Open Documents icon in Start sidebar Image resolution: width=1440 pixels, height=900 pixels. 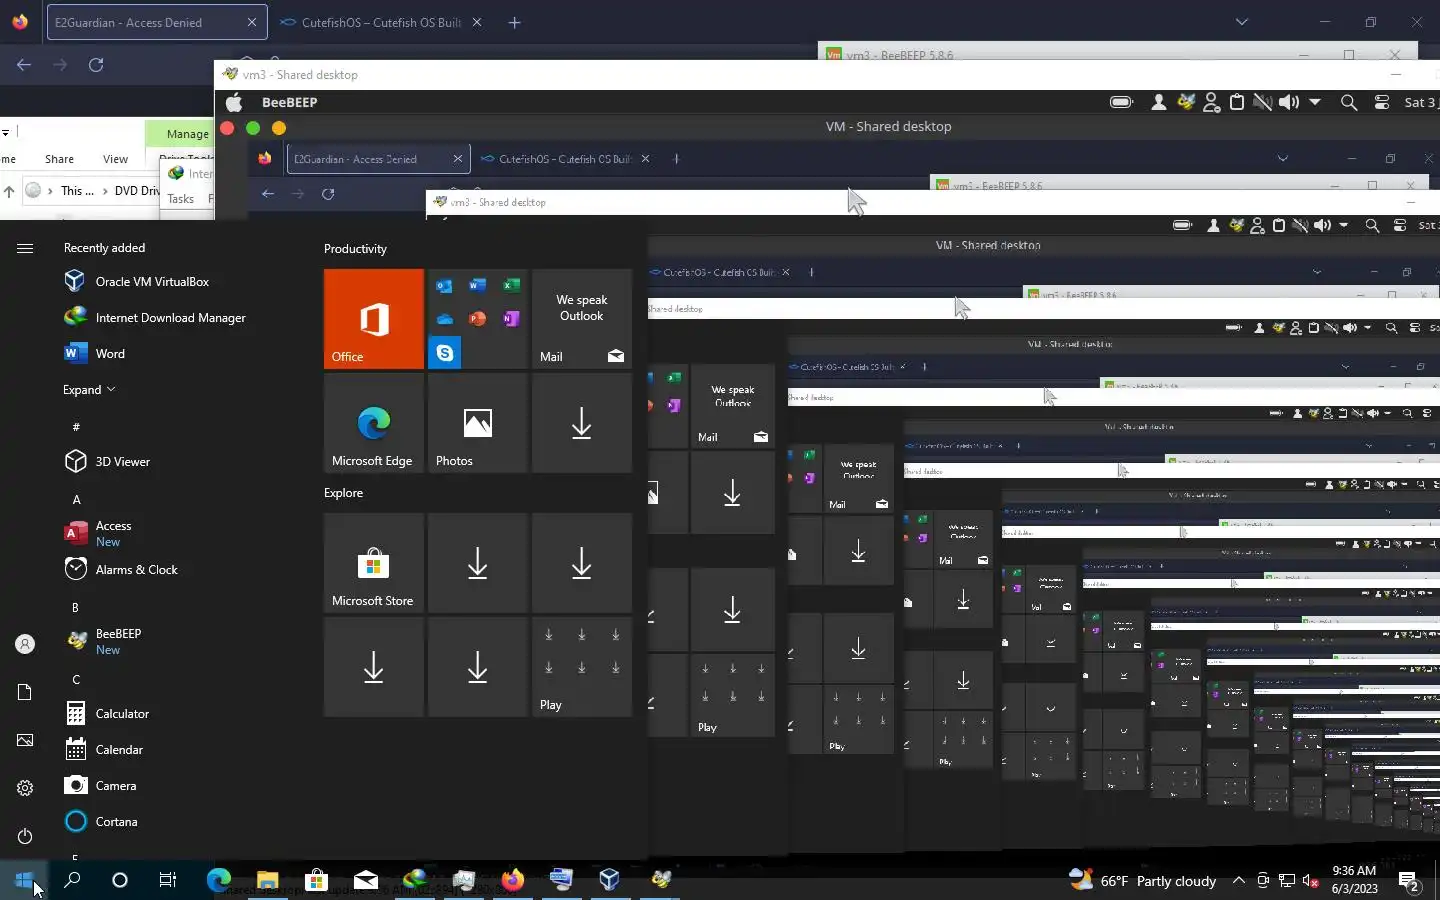click(x=25, y=692)
